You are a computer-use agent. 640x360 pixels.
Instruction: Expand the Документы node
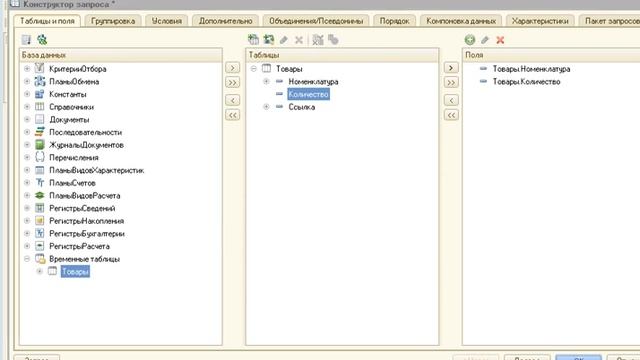(27, 120)
